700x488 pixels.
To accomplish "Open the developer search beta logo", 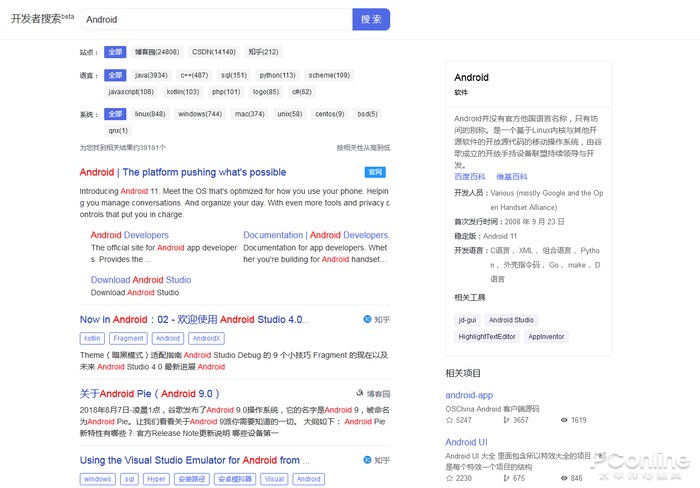I will pos(42,18).
